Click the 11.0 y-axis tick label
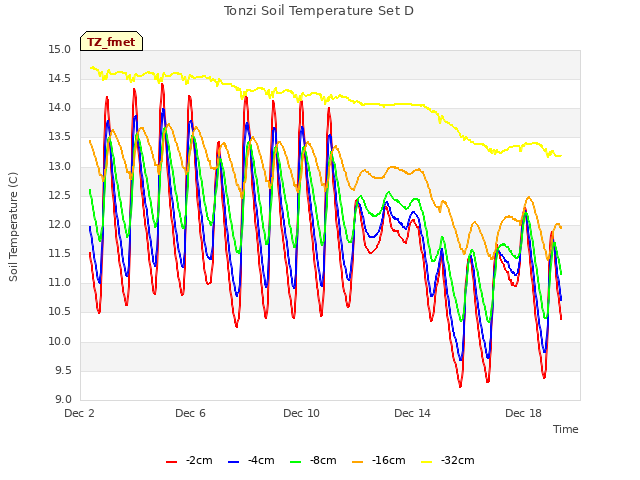 [60, 282]
